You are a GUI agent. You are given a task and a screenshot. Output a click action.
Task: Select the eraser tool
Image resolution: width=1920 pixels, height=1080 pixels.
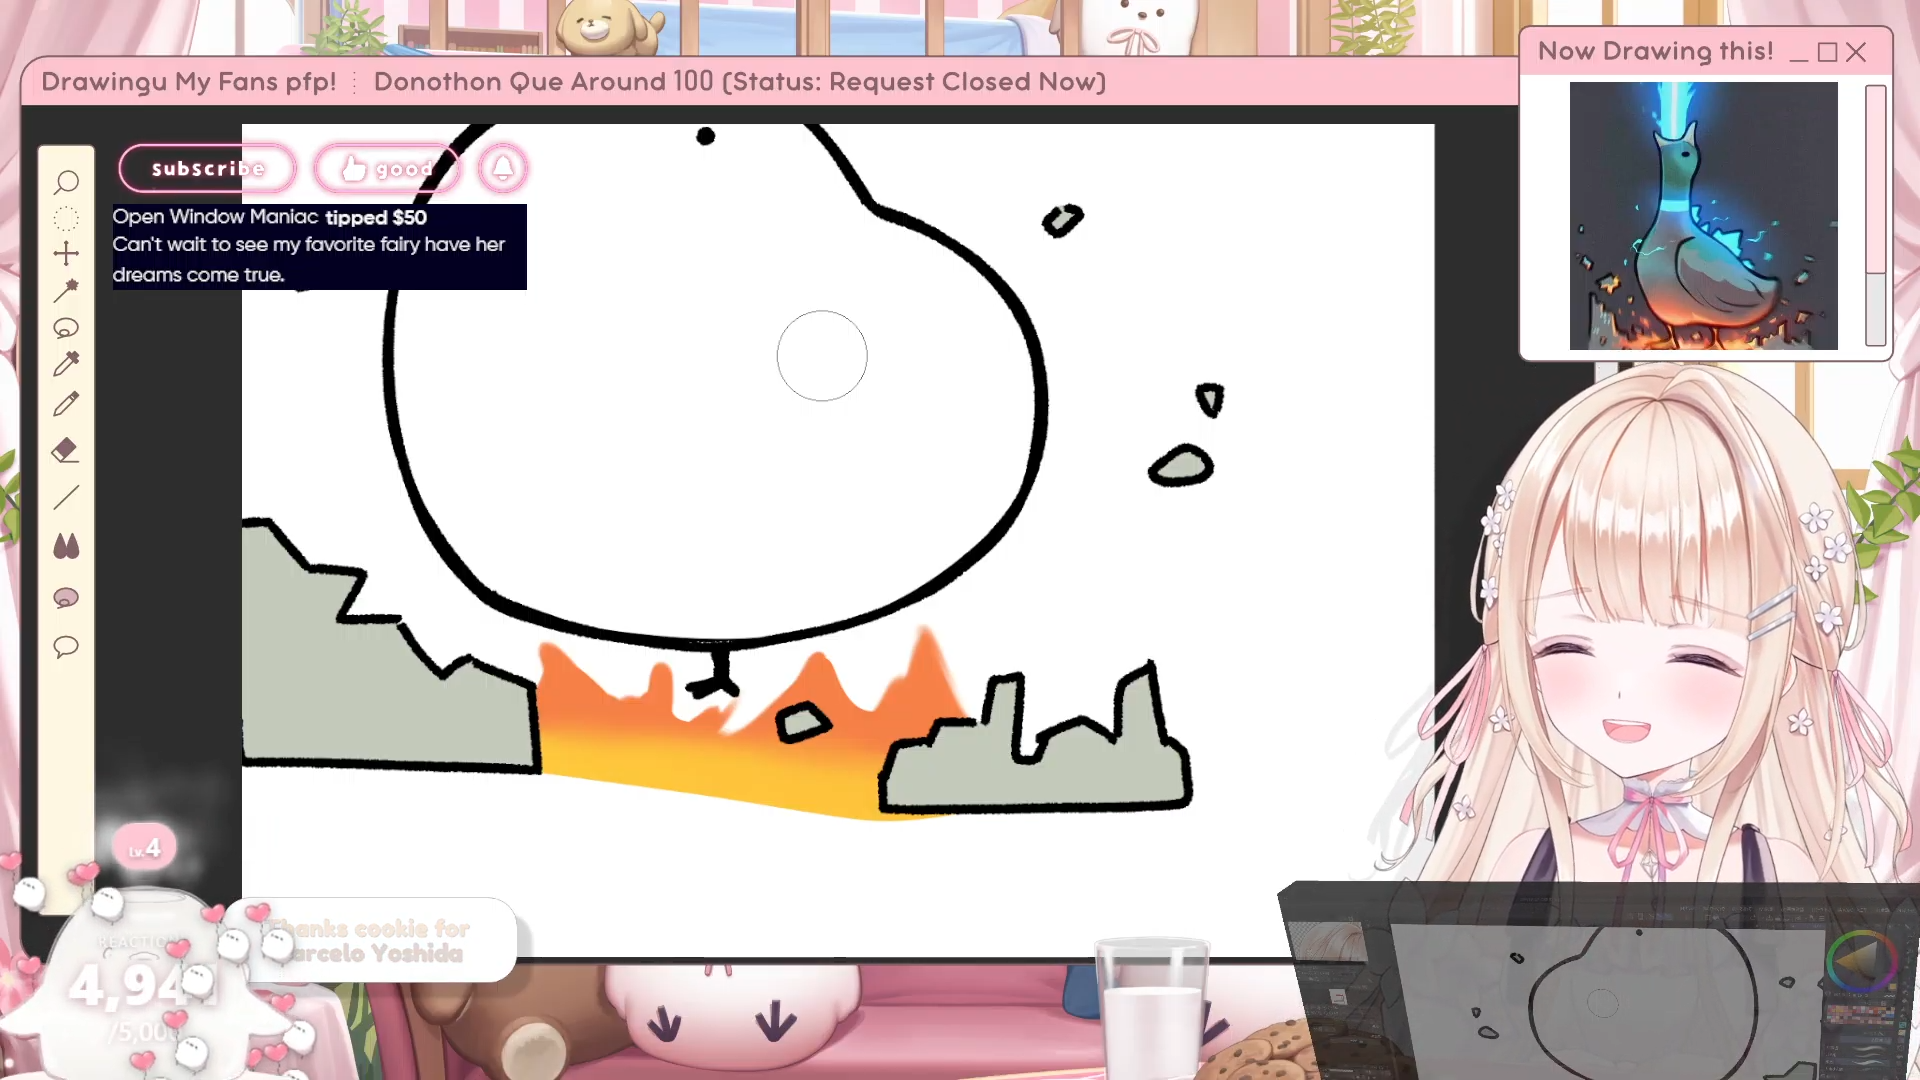point(66,450)
